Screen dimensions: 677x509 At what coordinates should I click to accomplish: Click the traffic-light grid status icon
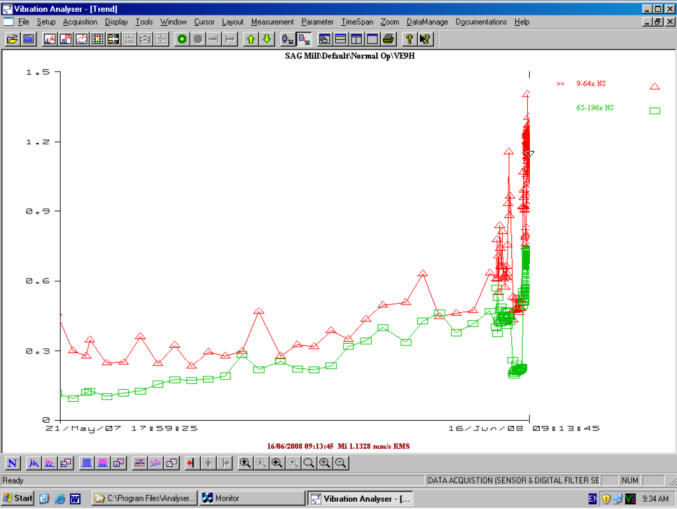click(98, 39)
